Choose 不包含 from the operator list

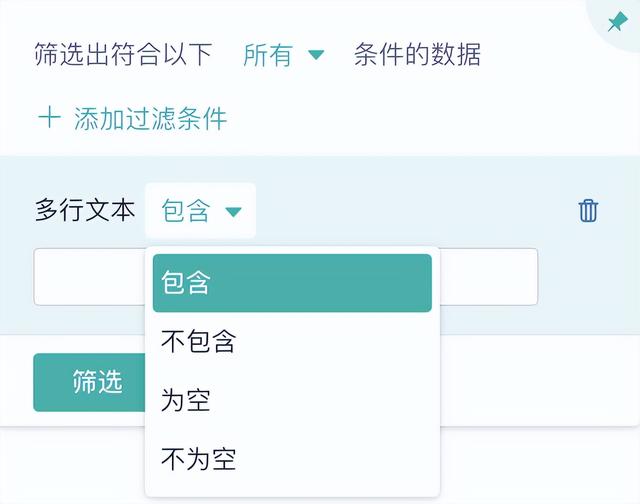pyautogui.click(x=198, y=342)
